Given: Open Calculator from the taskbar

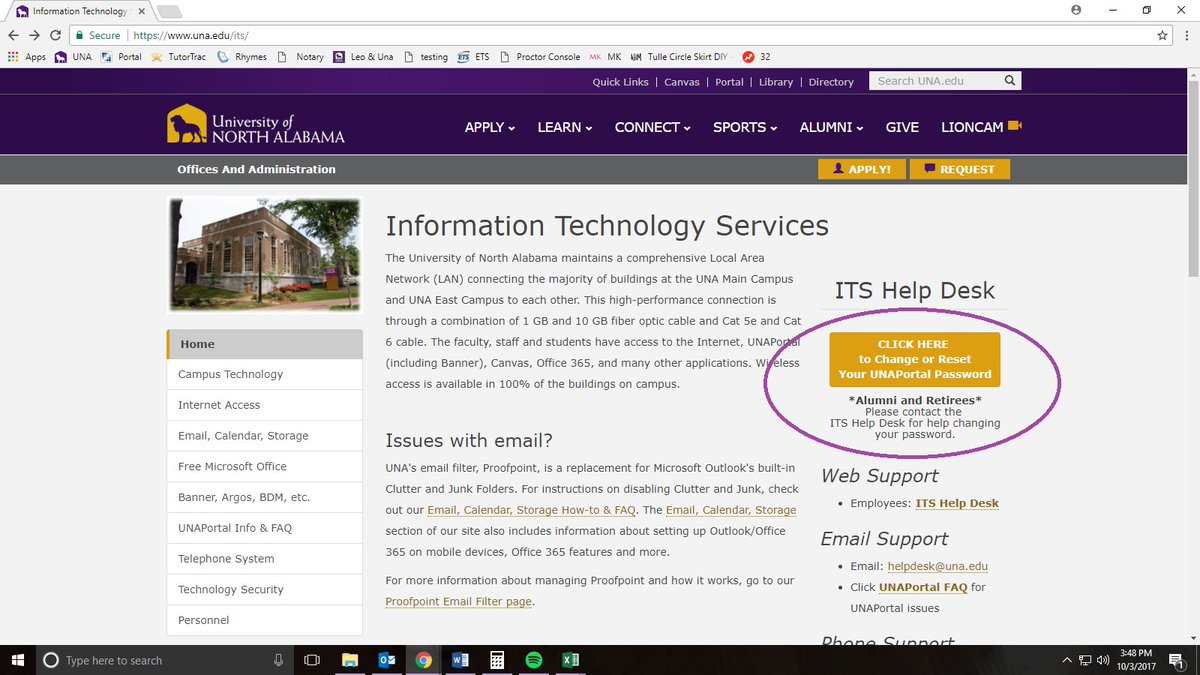Looking at the screenshot, I should (x=496, y=660).
